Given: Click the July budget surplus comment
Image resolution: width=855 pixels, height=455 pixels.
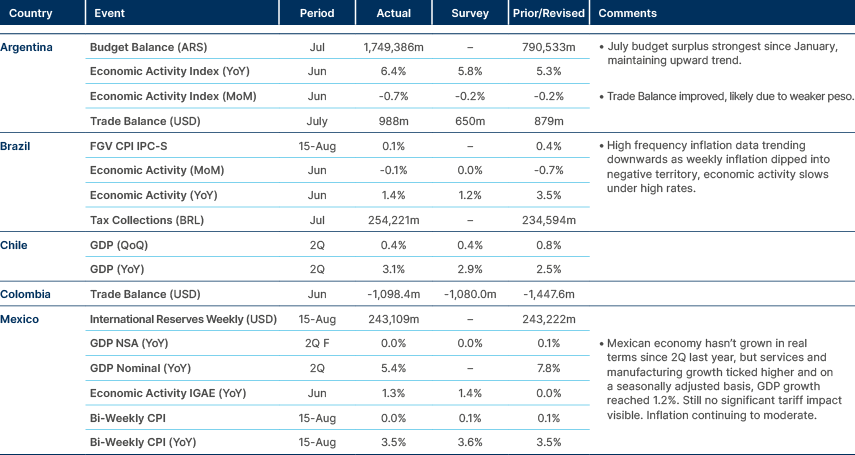Looking at the screenshot, I should pyautogui.click(x=718, y=53).
